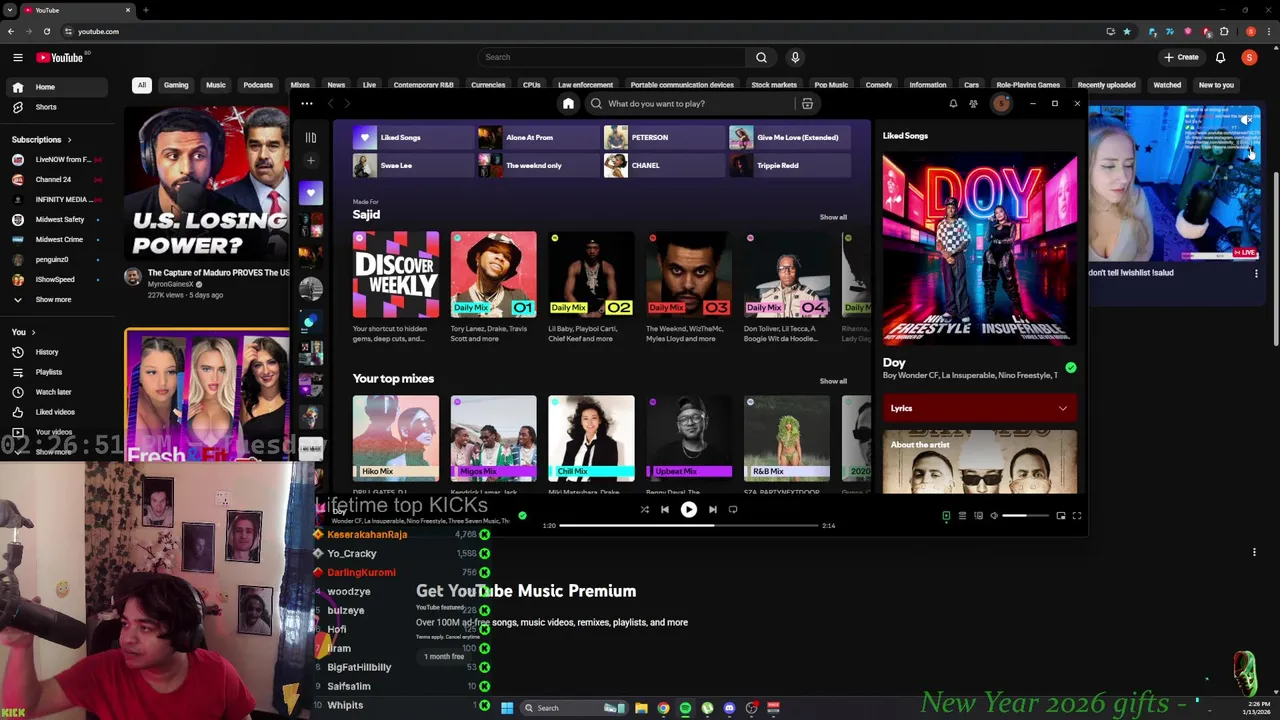The image size is (1280, 720).
Task: Show all Your top mixes
Action: [833, 381]
